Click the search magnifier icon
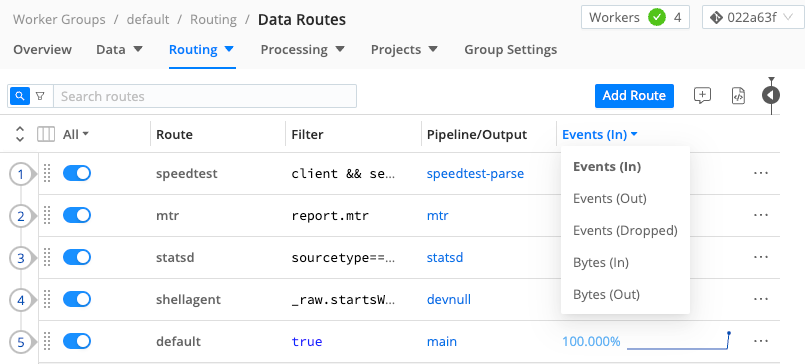805x364 pixels. click(x=20, y=96)
